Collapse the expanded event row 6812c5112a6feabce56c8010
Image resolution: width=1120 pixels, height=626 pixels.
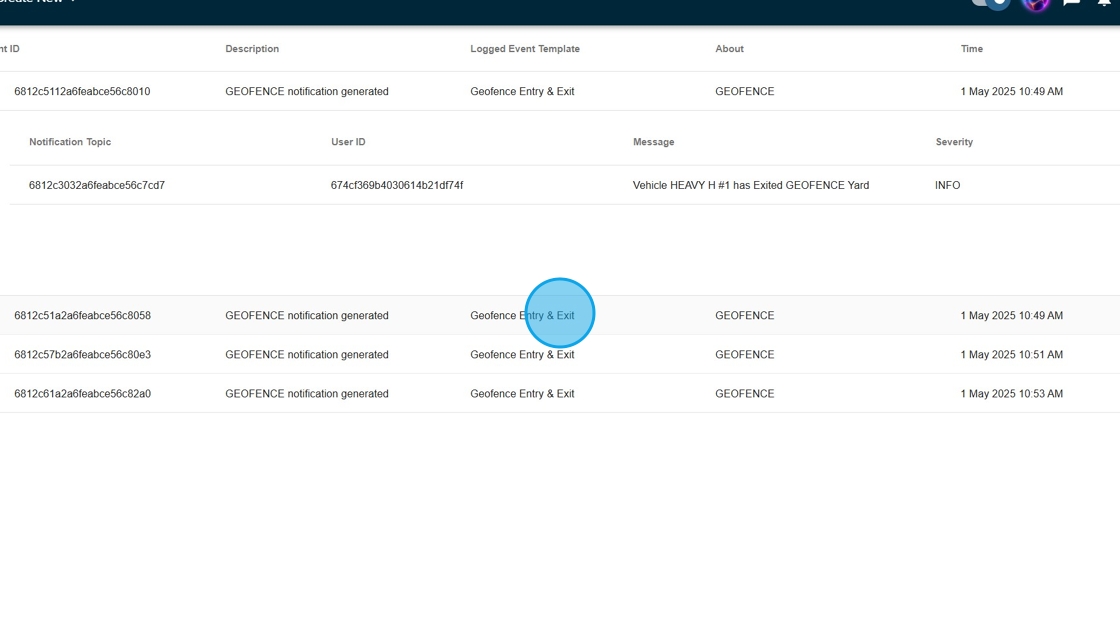point(82,91)
